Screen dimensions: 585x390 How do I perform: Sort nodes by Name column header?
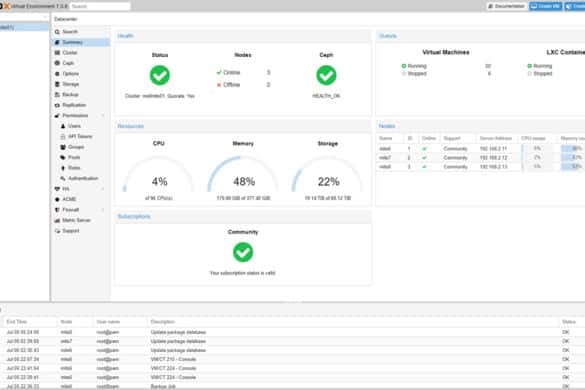[390, 138]
